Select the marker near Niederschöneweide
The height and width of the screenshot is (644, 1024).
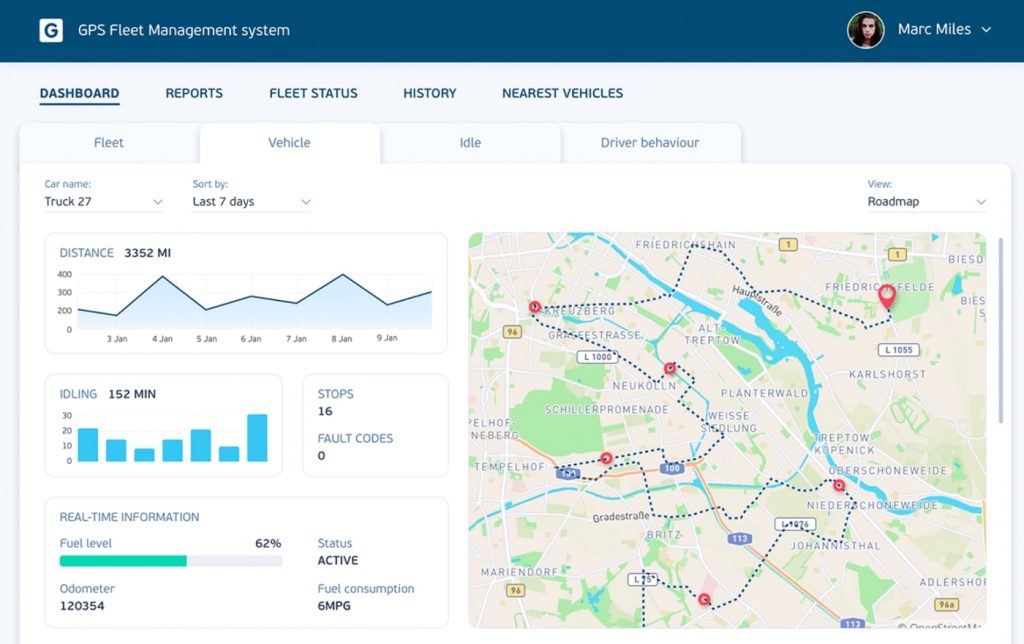(839, 484)
